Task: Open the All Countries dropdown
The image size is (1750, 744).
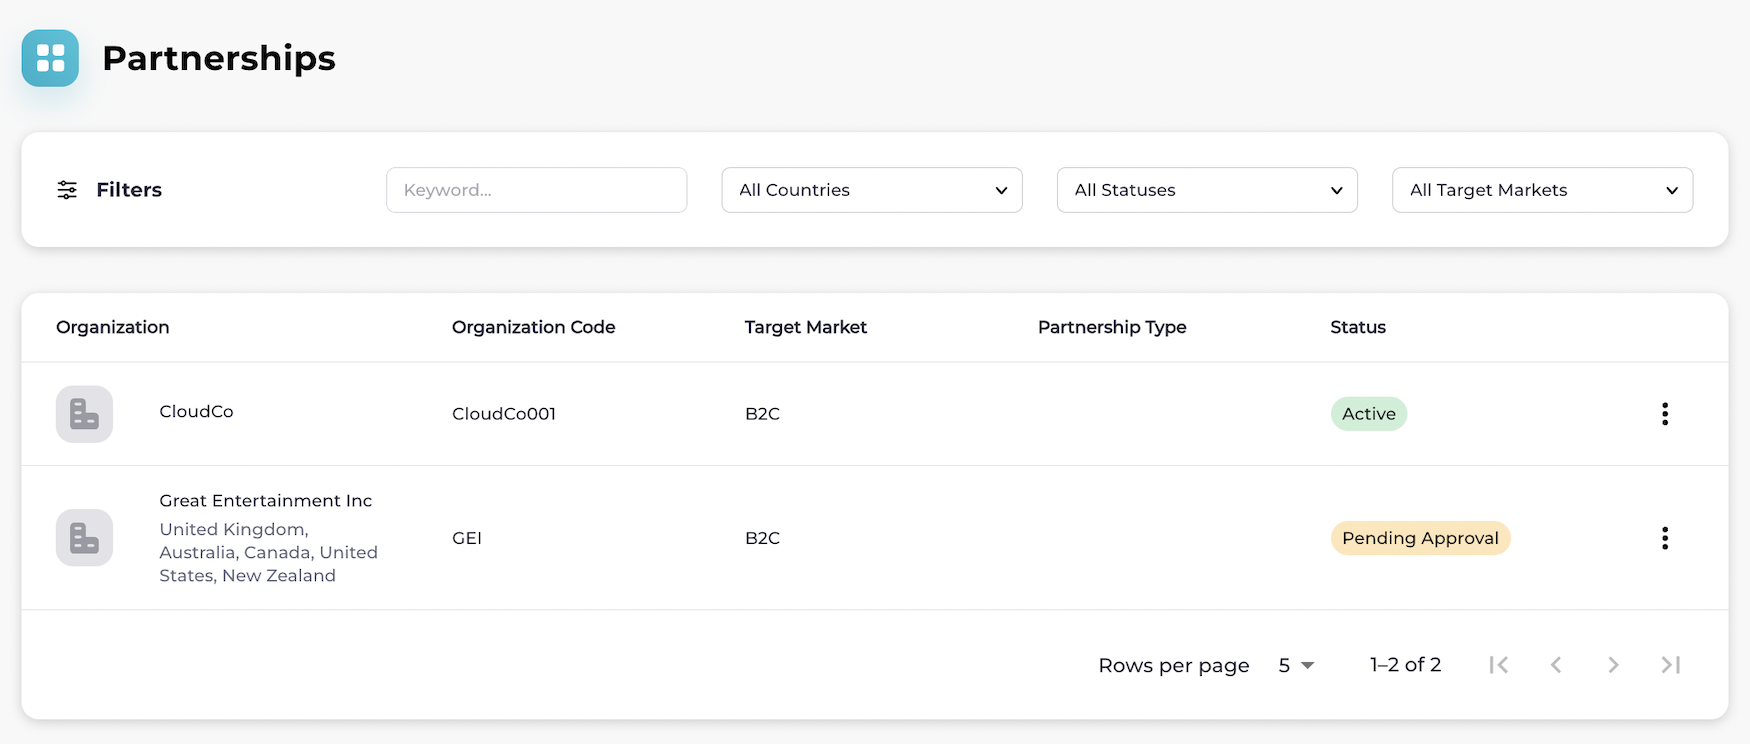Action: click(872, 190)
